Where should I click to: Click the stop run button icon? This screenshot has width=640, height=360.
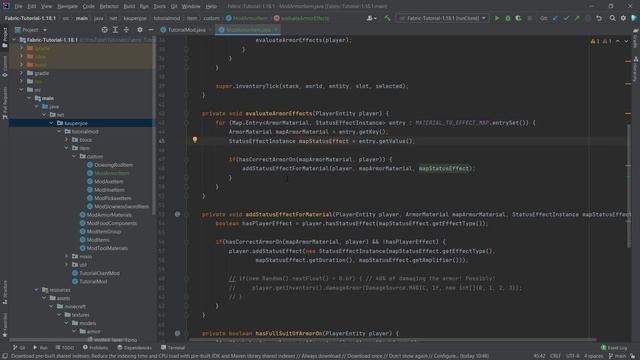pos(529,18)
